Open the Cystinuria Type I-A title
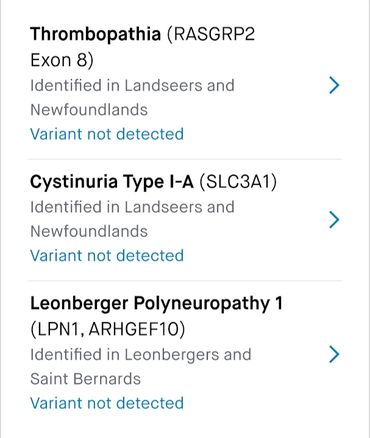This screenshot has width=370, height=438. (x=112, y=182)
